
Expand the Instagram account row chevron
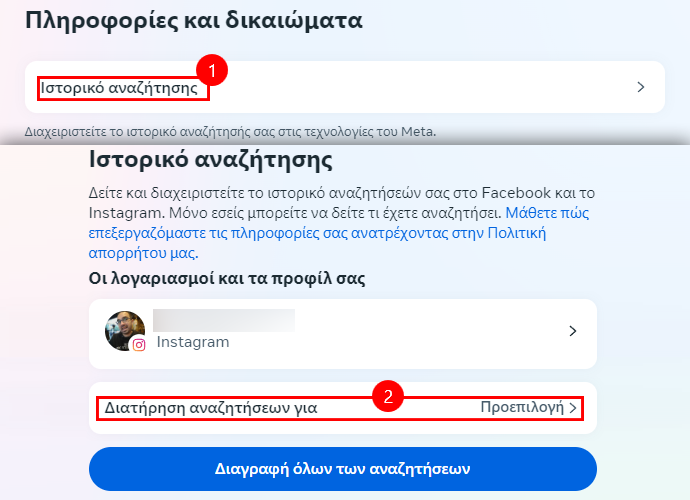(573, 331)
